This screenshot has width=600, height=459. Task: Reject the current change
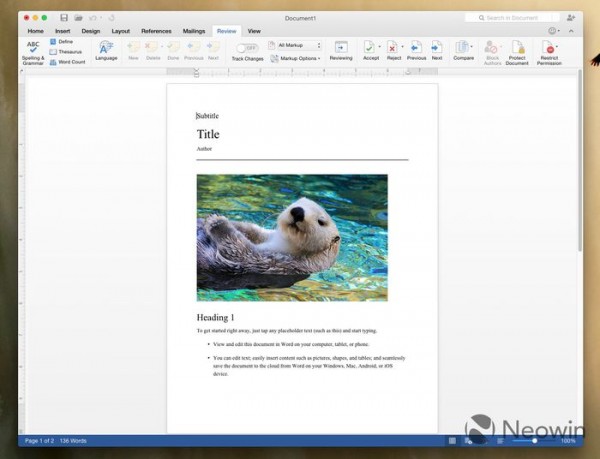pos(393,50)
